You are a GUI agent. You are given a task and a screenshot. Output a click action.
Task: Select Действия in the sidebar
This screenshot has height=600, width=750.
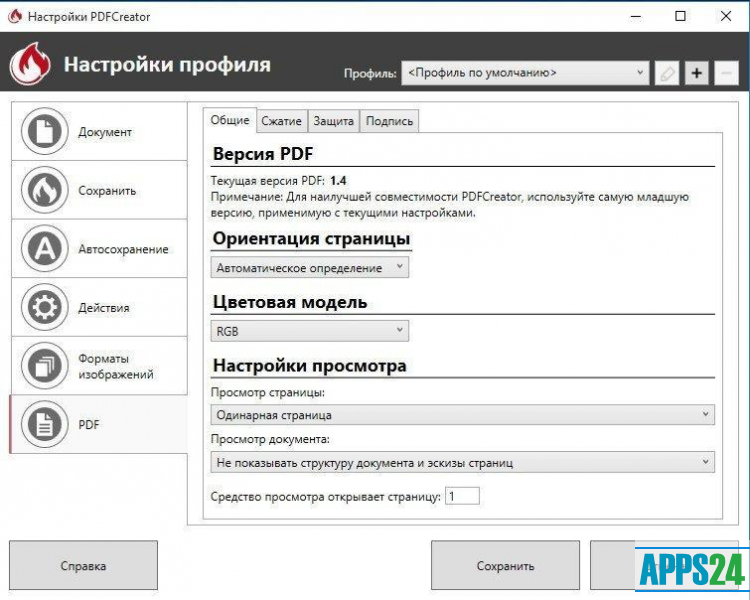[99, 307]
